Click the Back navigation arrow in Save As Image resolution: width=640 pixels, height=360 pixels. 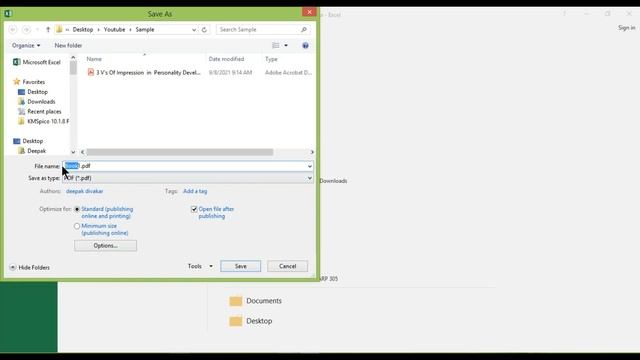click(13, 29)
